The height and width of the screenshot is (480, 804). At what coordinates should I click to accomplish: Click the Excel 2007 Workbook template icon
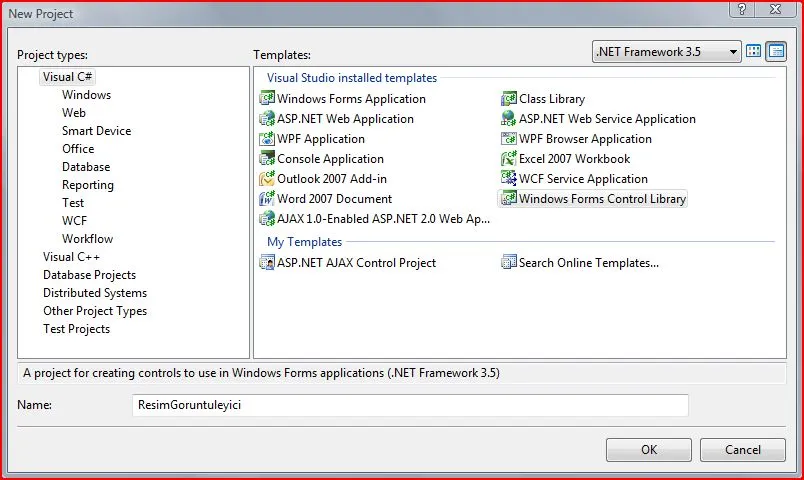click(x=509, y=158)
